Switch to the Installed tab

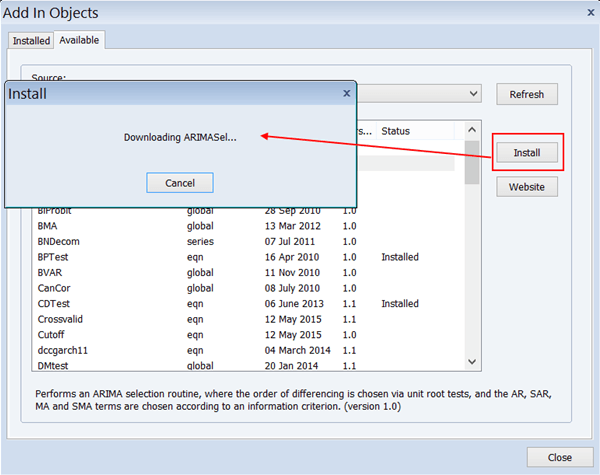tap(31, 40)
